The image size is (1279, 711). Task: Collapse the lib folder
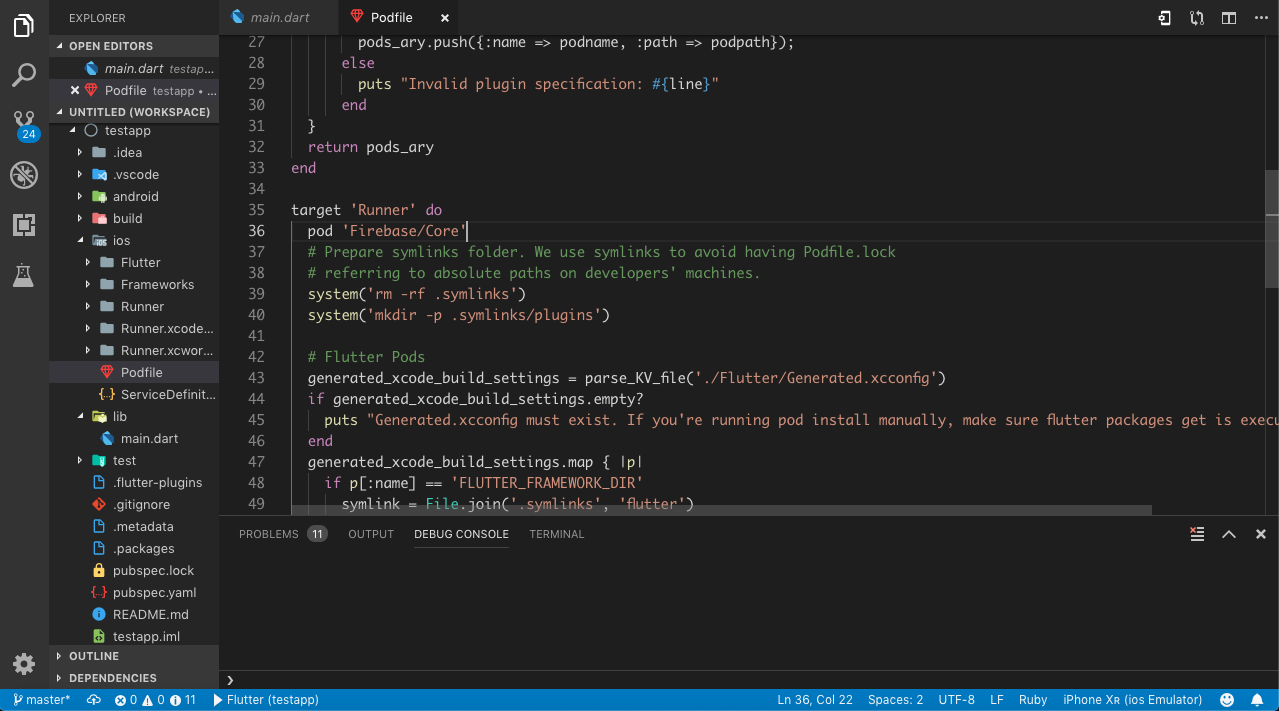[x=134, y=417]
